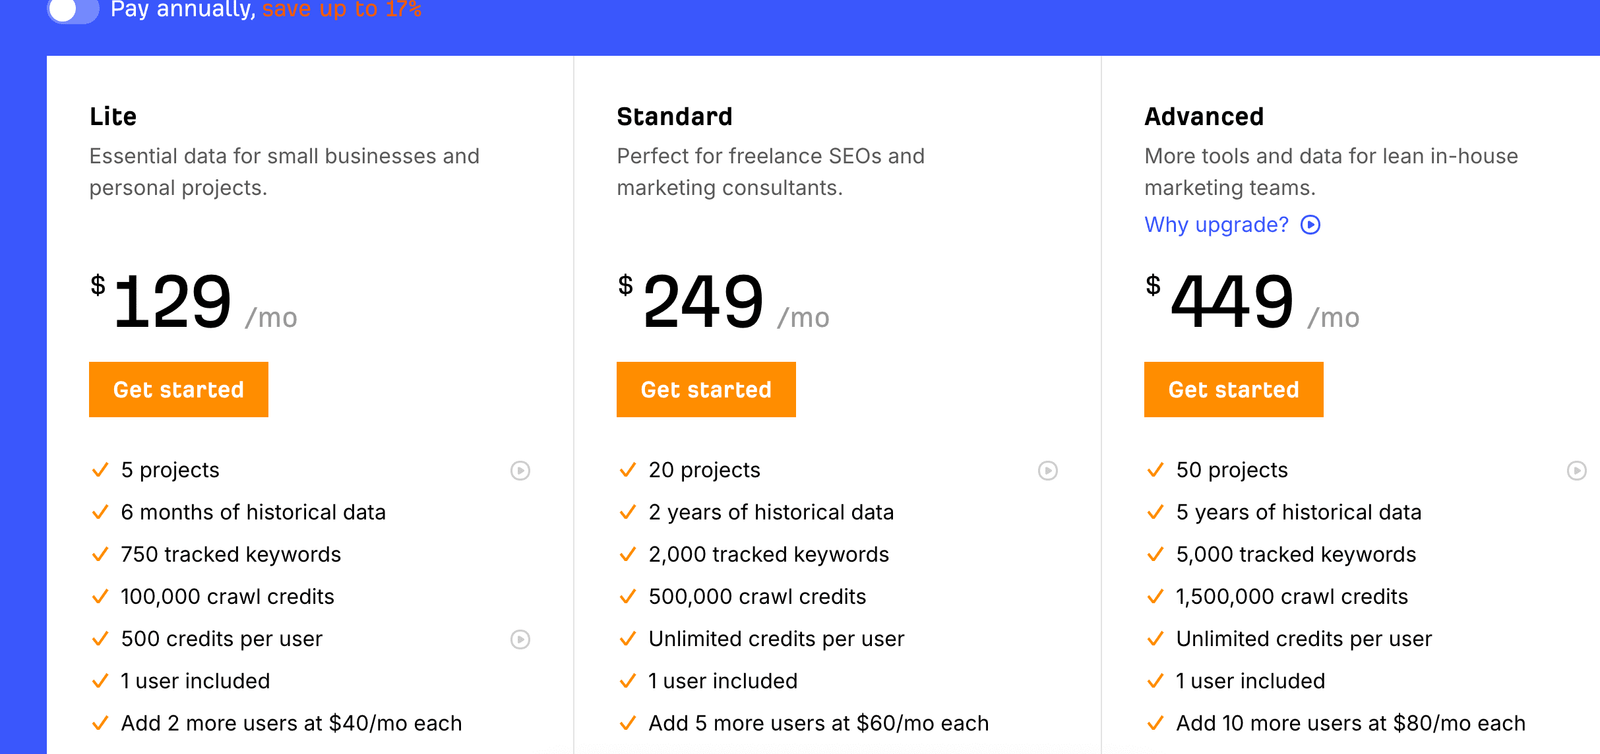The width and height of the screenshot is (1600, 754).
Task: Click checkmark beside 750 tracked keywords
Action: [x=100, y=555]
